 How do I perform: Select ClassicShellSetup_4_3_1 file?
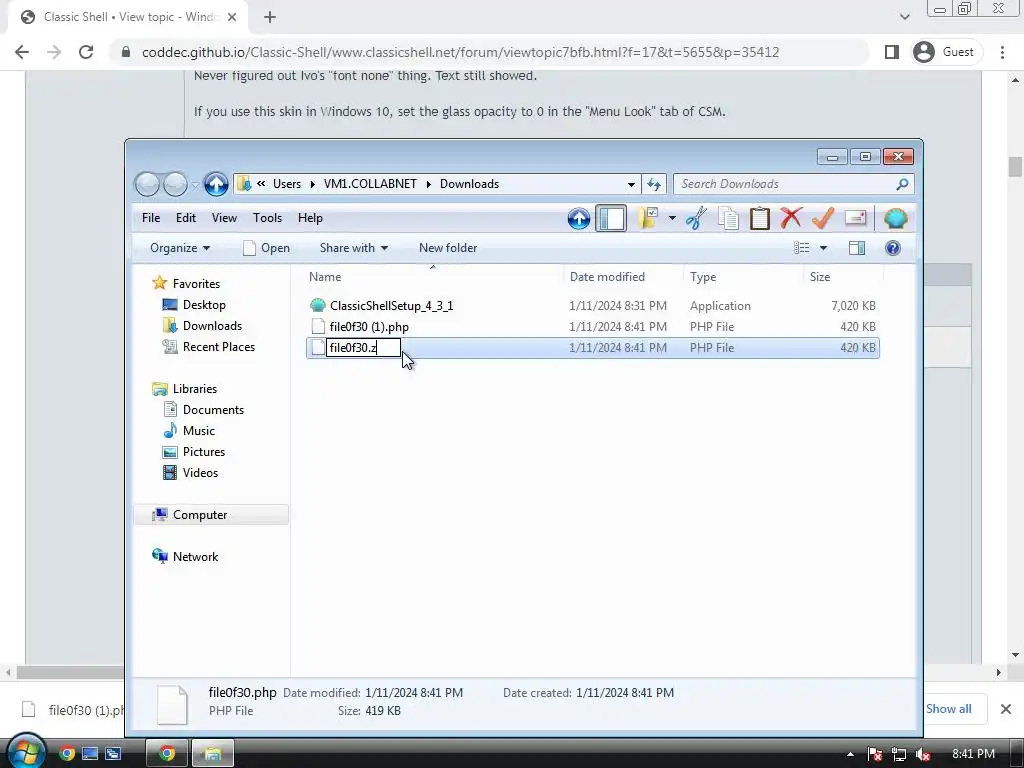point(391,306)
